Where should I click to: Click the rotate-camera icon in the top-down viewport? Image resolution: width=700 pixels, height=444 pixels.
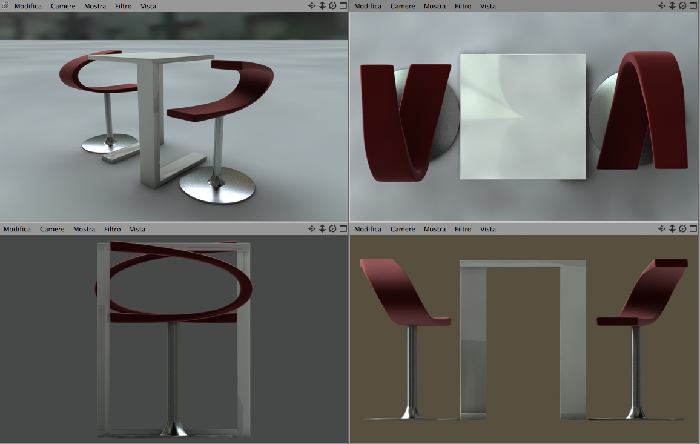(x=683, y=6)
